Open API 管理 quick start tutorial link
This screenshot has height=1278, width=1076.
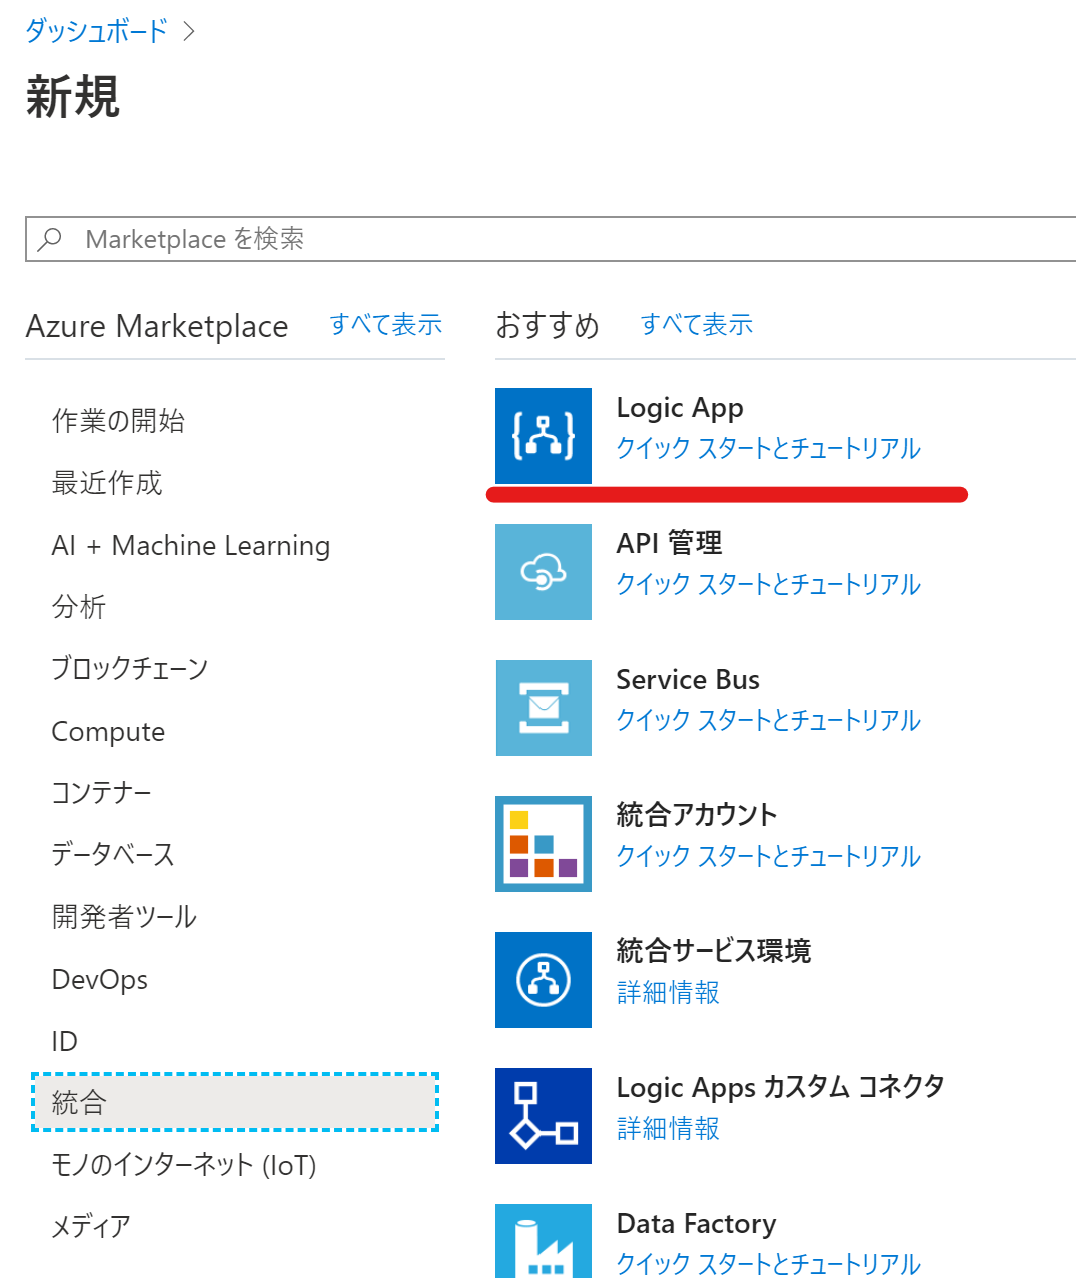point(768,584)
